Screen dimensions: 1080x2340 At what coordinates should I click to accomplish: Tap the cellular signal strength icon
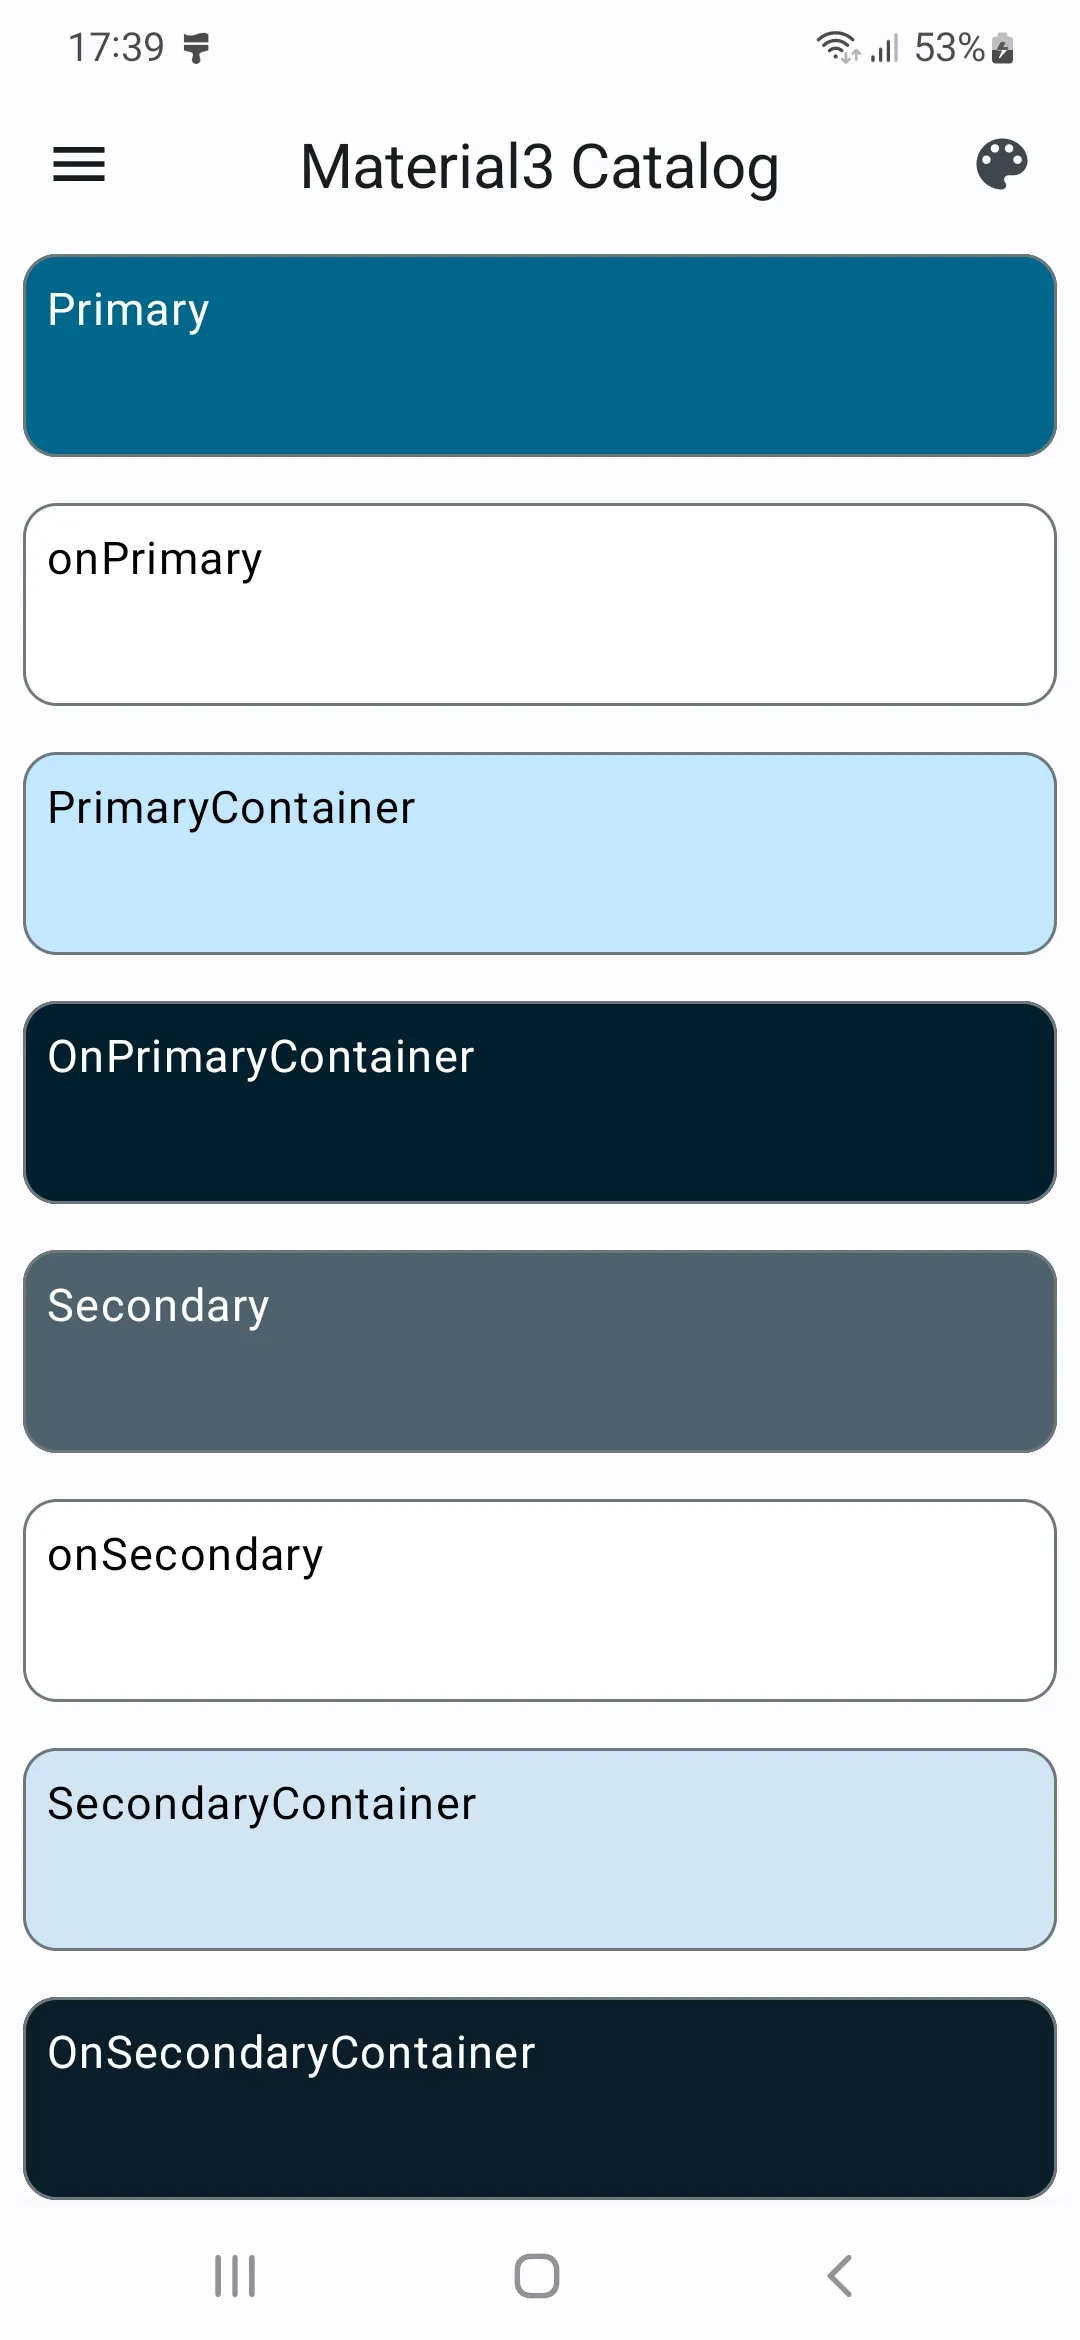click(x=884, y=47)
